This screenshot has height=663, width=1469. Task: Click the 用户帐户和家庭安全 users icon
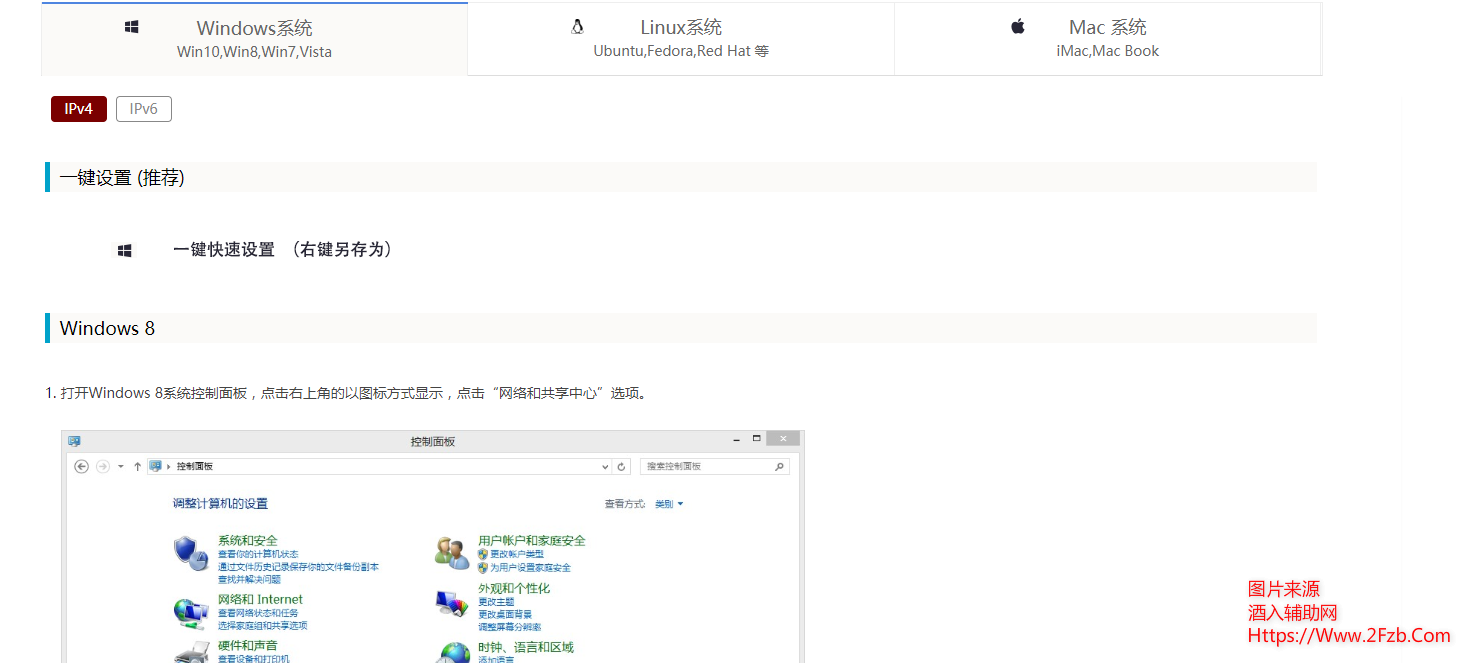[x=453, y=551]
